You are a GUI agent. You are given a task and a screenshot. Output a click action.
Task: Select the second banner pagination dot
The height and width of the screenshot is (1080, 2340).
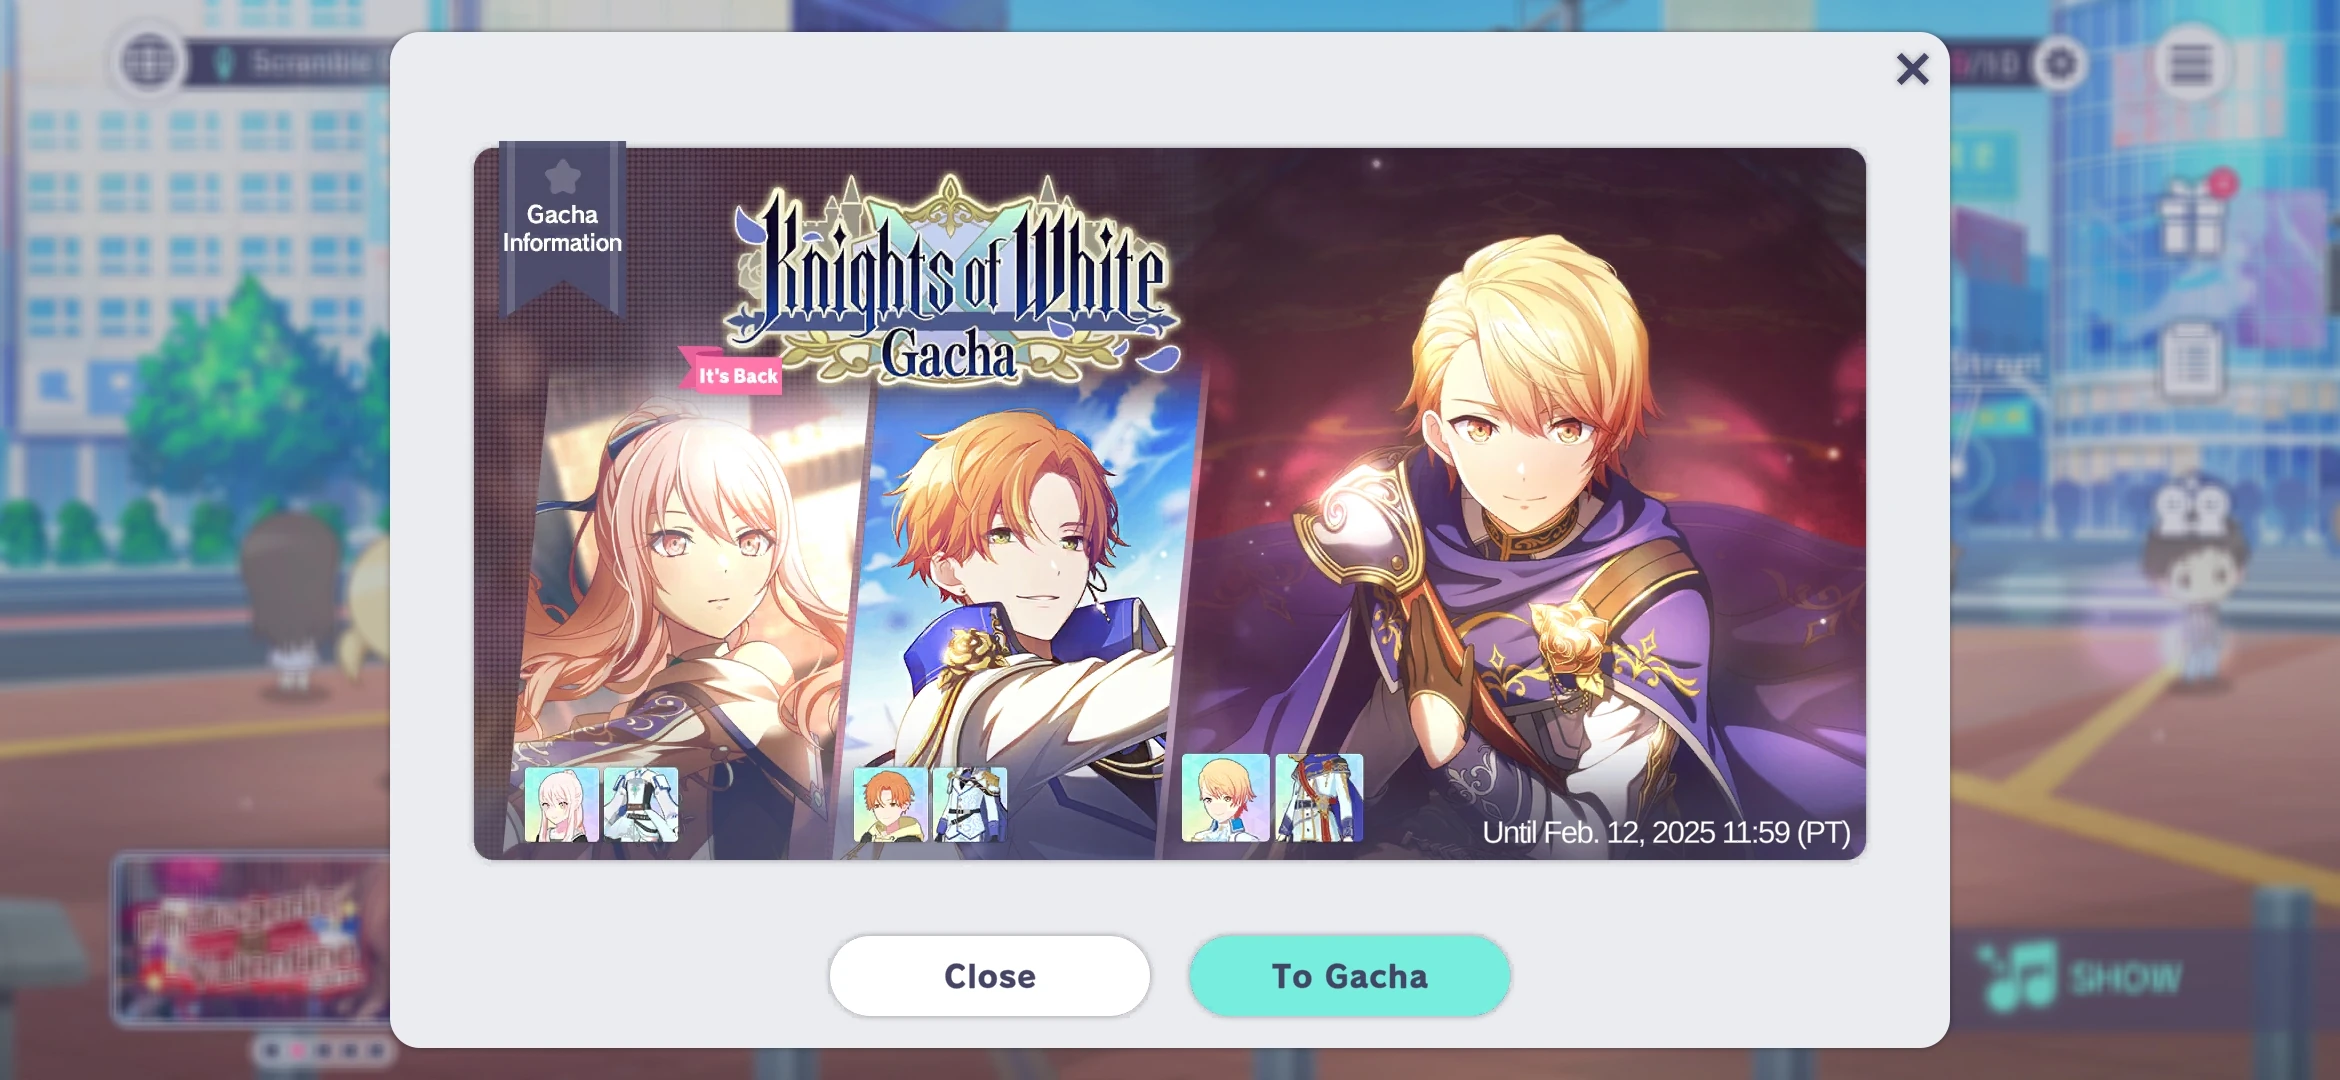coord(296,1051)
